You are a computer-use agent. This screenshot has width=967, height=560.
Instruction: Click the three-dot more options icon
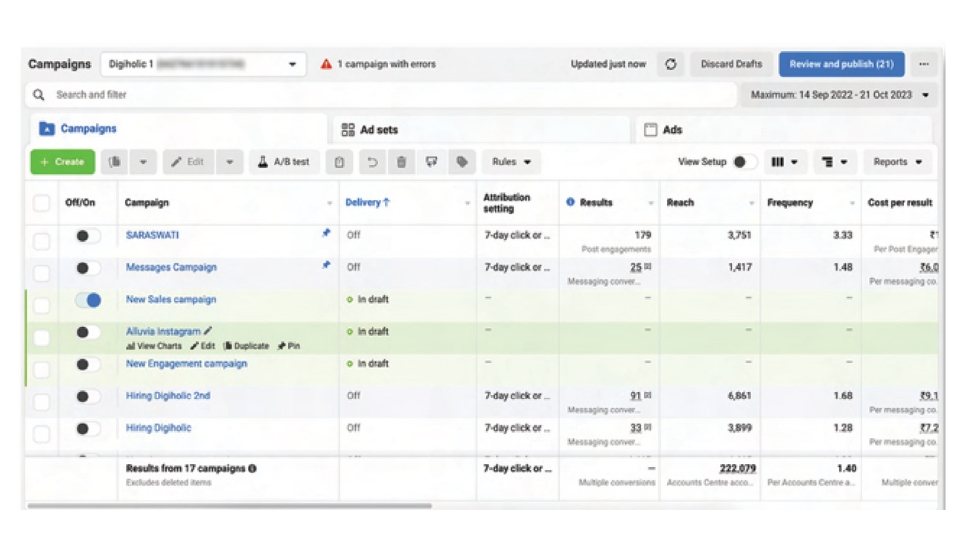(923, 64)
